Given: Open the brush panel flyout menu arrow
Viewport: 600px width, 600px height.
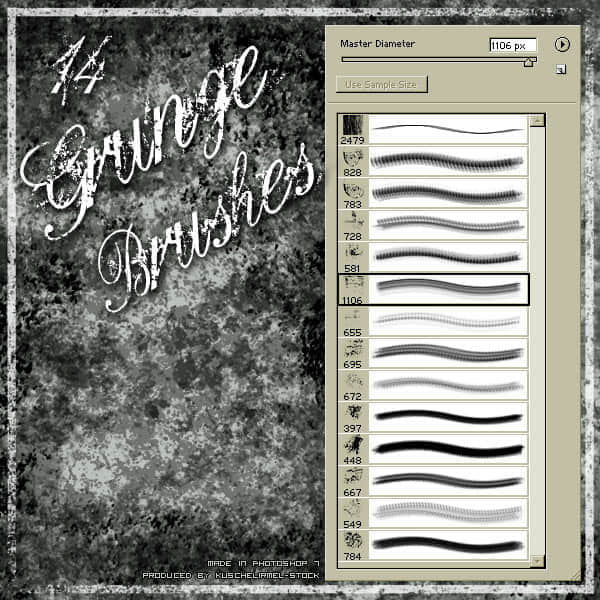Looking at the screenshot, I should pos(562,44).
